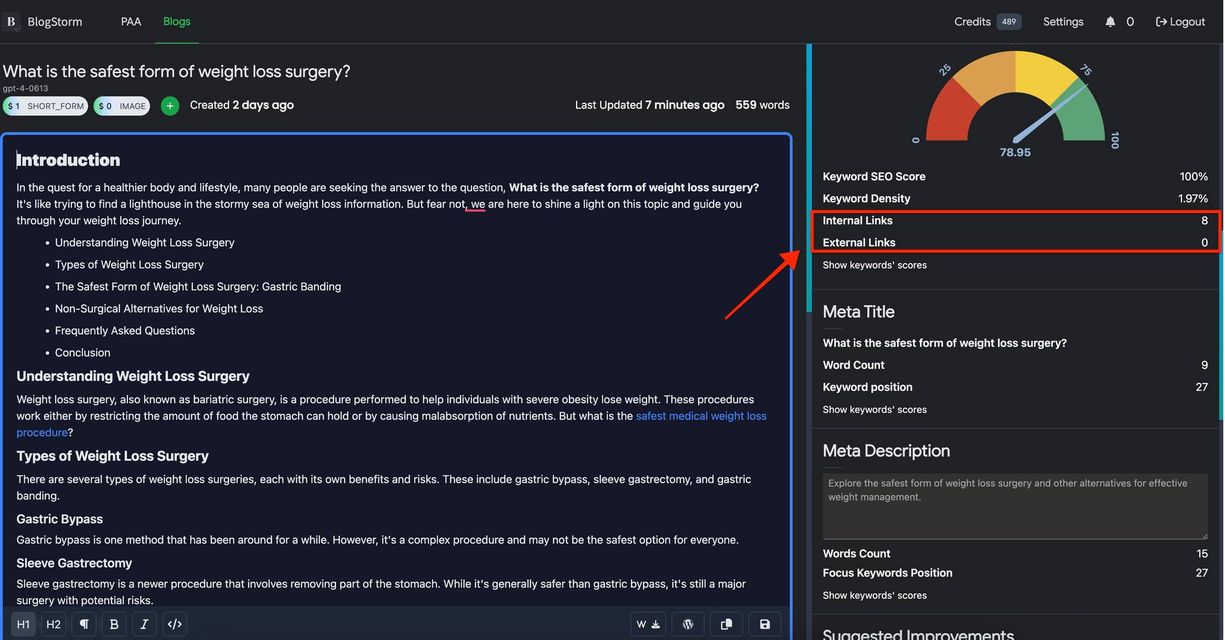
Task: Expand Suggested Improvements section
Action: click(917, 634)
